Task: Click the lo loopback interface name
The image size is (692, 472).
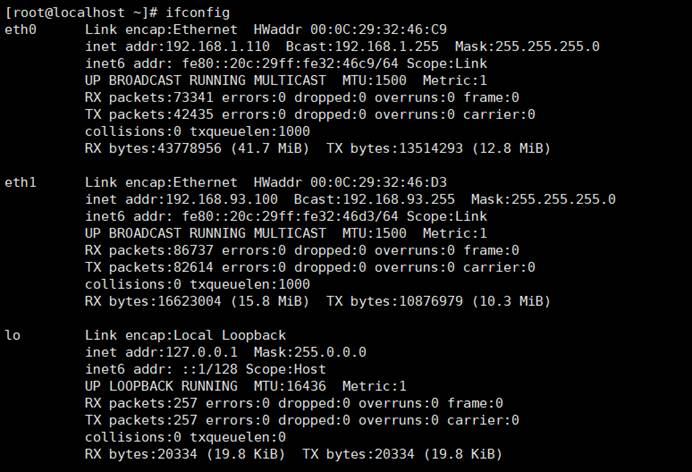Action: click(x=13, y=335)
